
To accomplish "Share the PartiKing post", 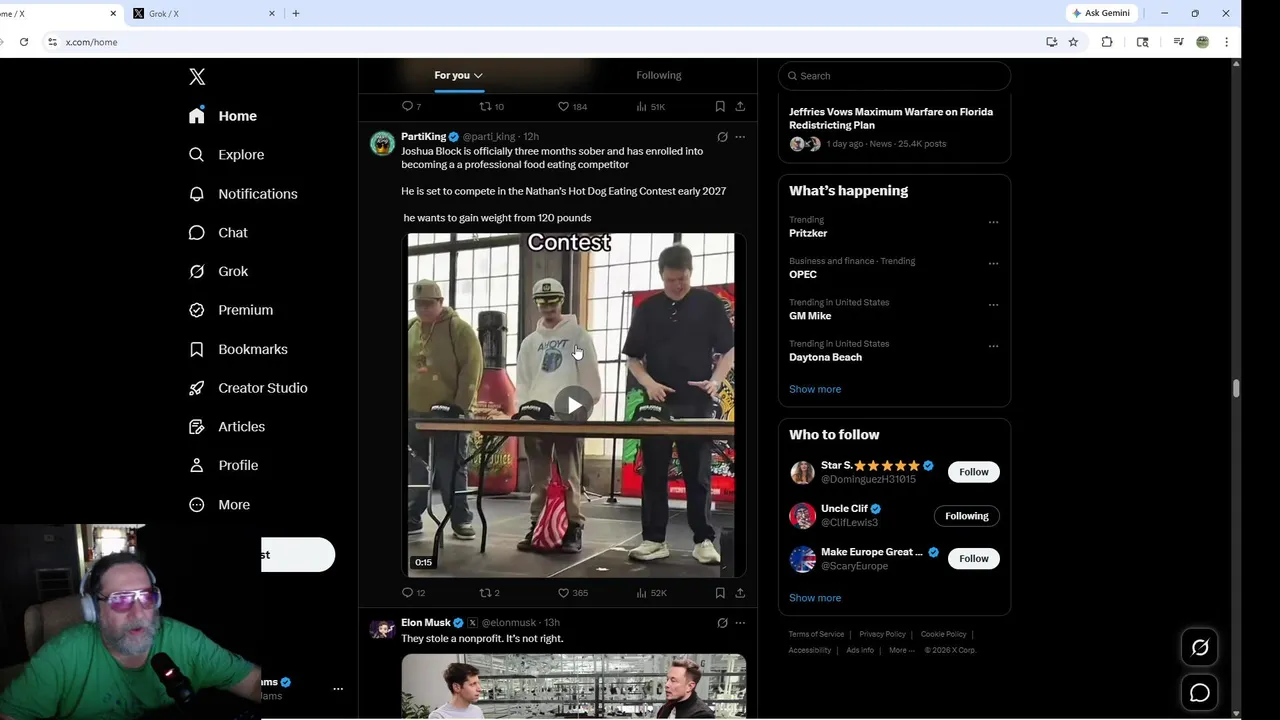I will pyautogui.click(x=740, y=593).
